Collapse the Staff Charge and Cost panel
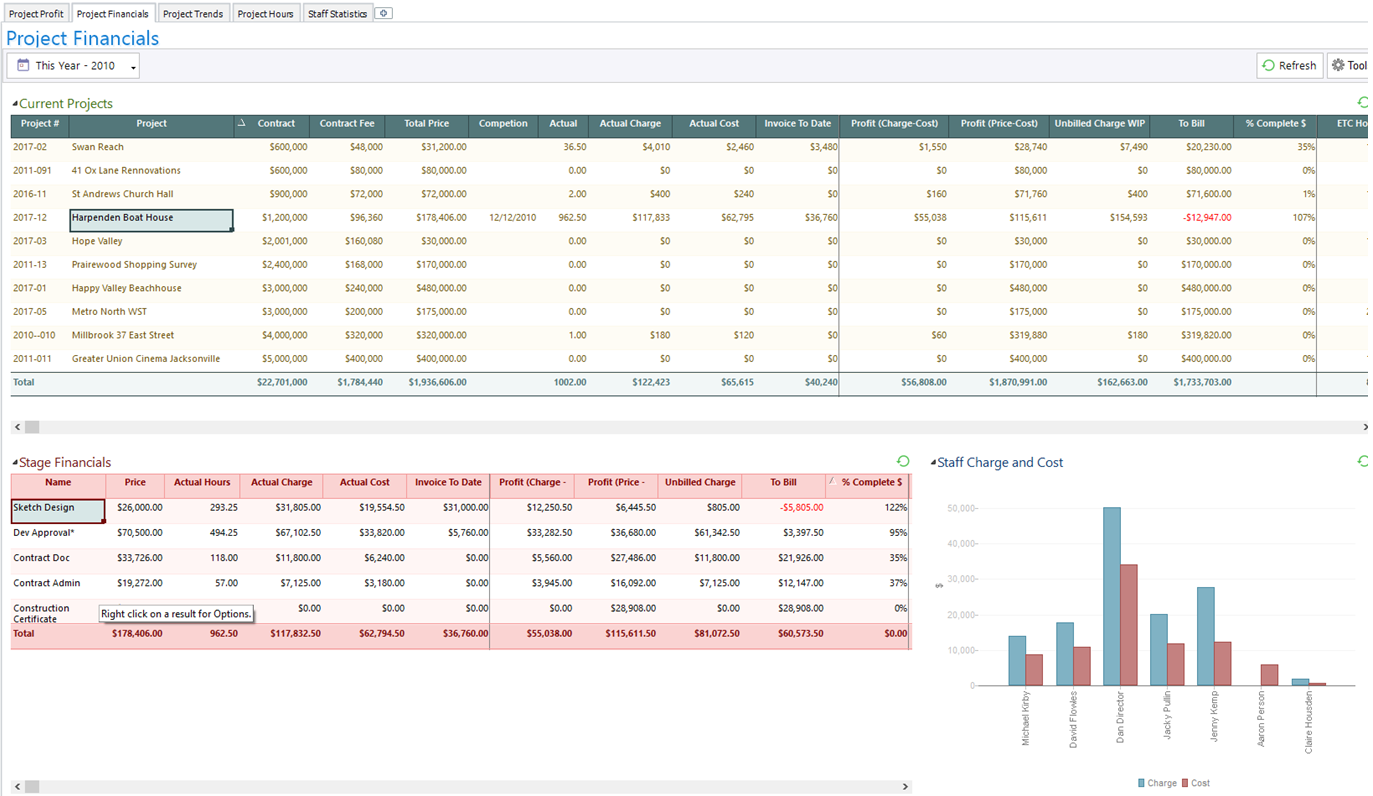The width and height of the screenshot is (1373, 796). tap(932, 462)
